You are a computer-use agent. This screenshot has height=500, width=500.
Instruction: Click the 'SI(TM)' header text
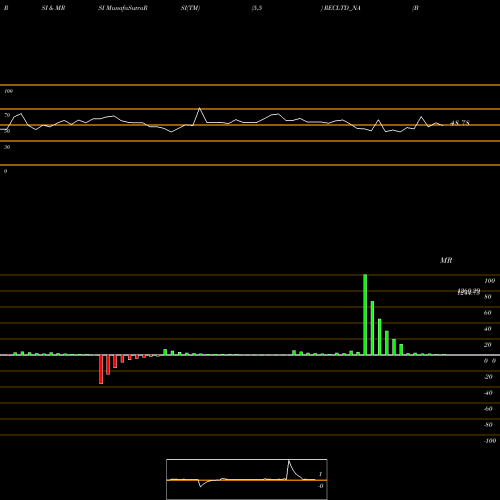click(x=190, y=8)
